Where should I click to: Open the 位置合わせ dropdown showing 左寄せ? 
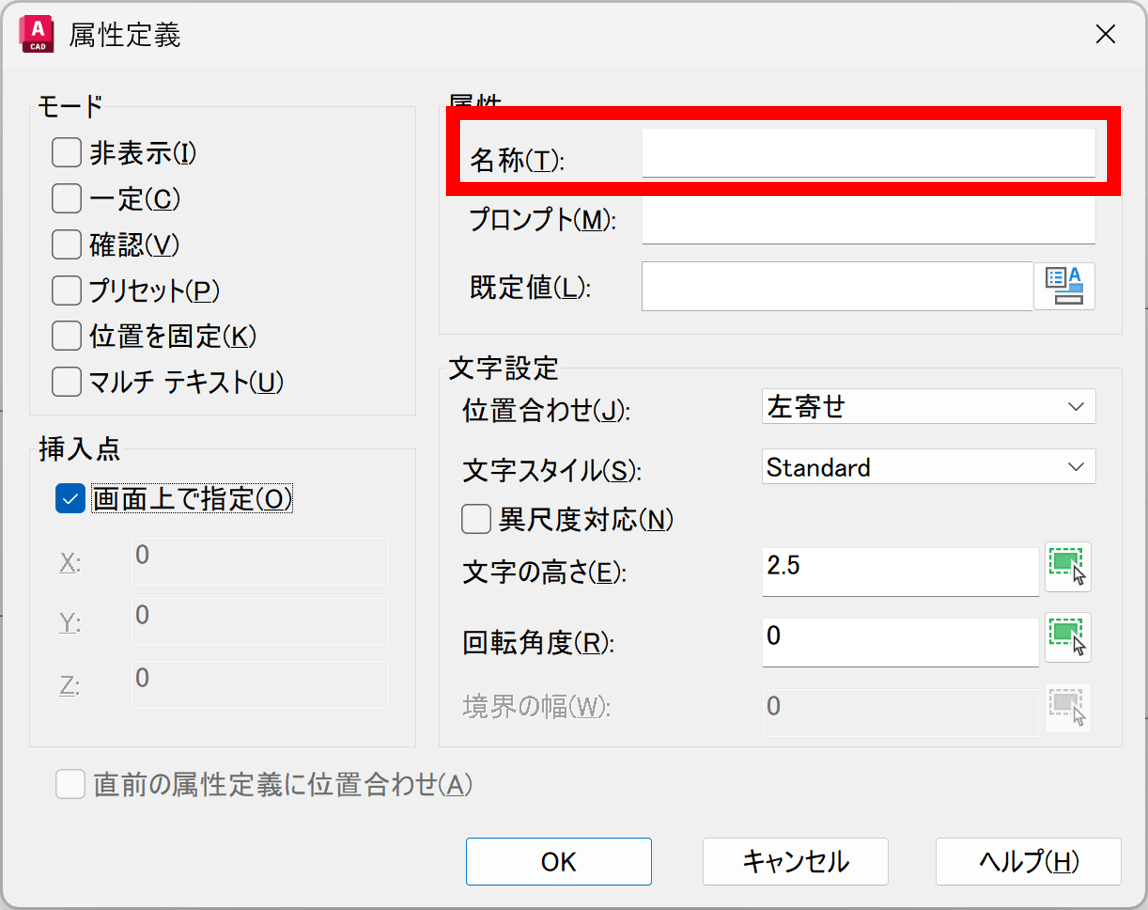click(x=928, y=407)
